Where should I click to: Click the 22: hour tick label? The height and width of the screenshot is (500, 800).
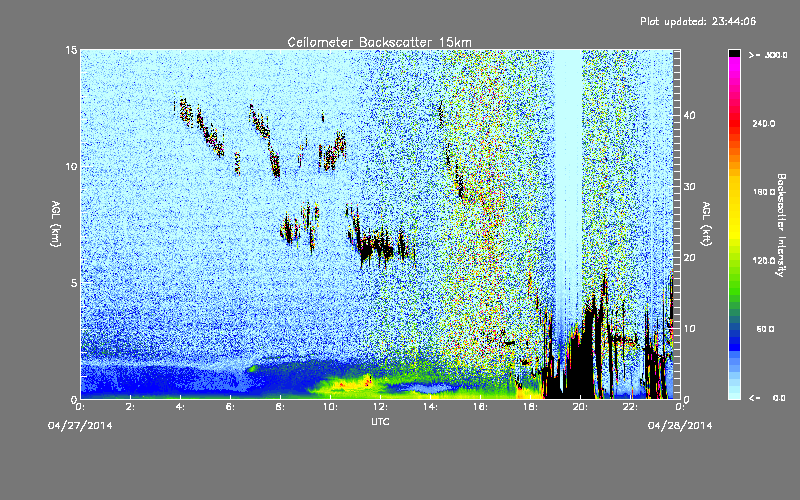630,407
